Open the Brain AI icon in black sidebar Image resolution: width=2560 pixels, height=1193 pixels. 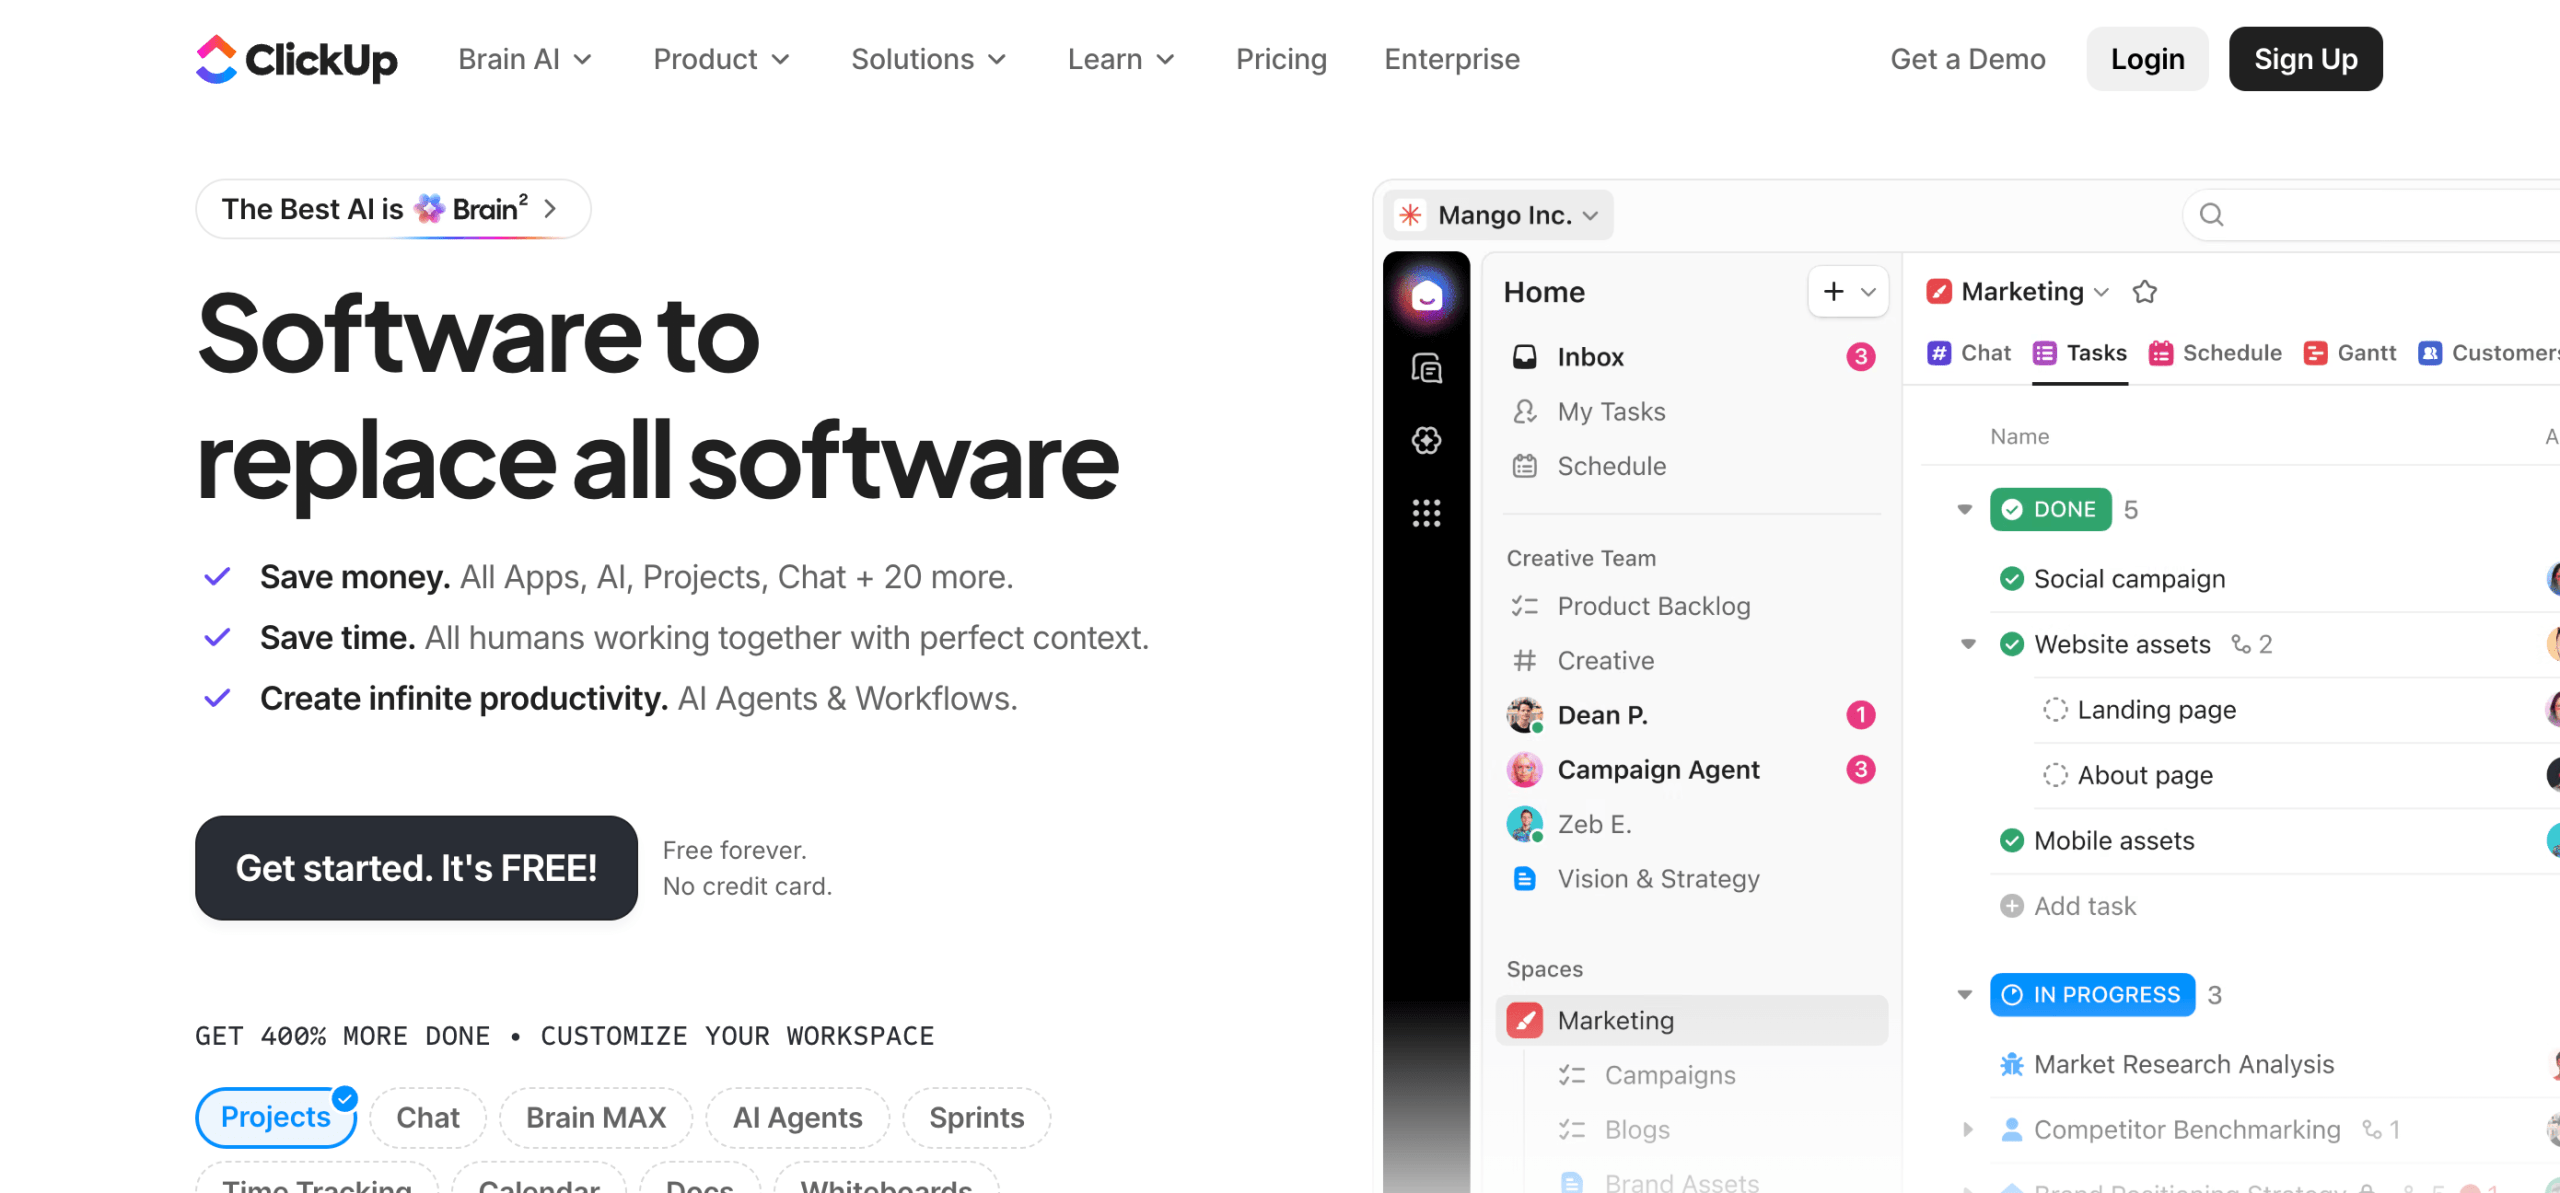[x=1426, y=440]
